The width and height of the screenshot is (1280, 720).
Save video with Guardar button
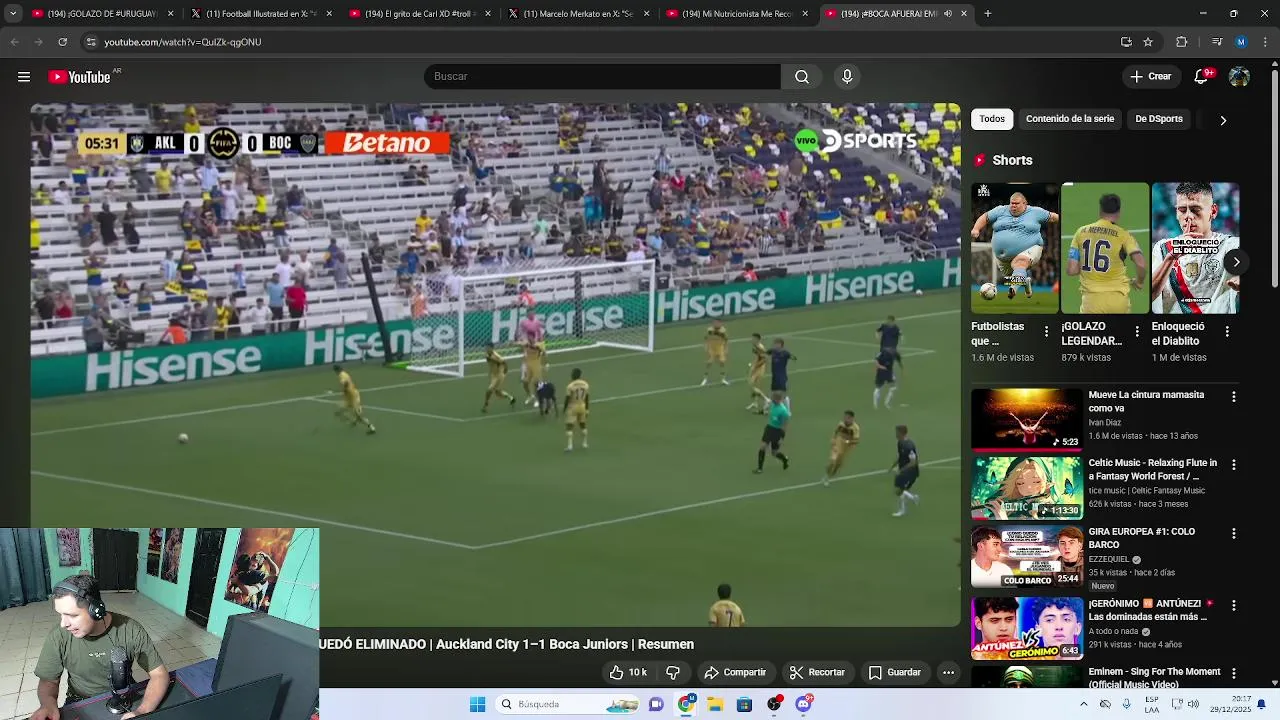pyautogui.click(x=894, y=673)
